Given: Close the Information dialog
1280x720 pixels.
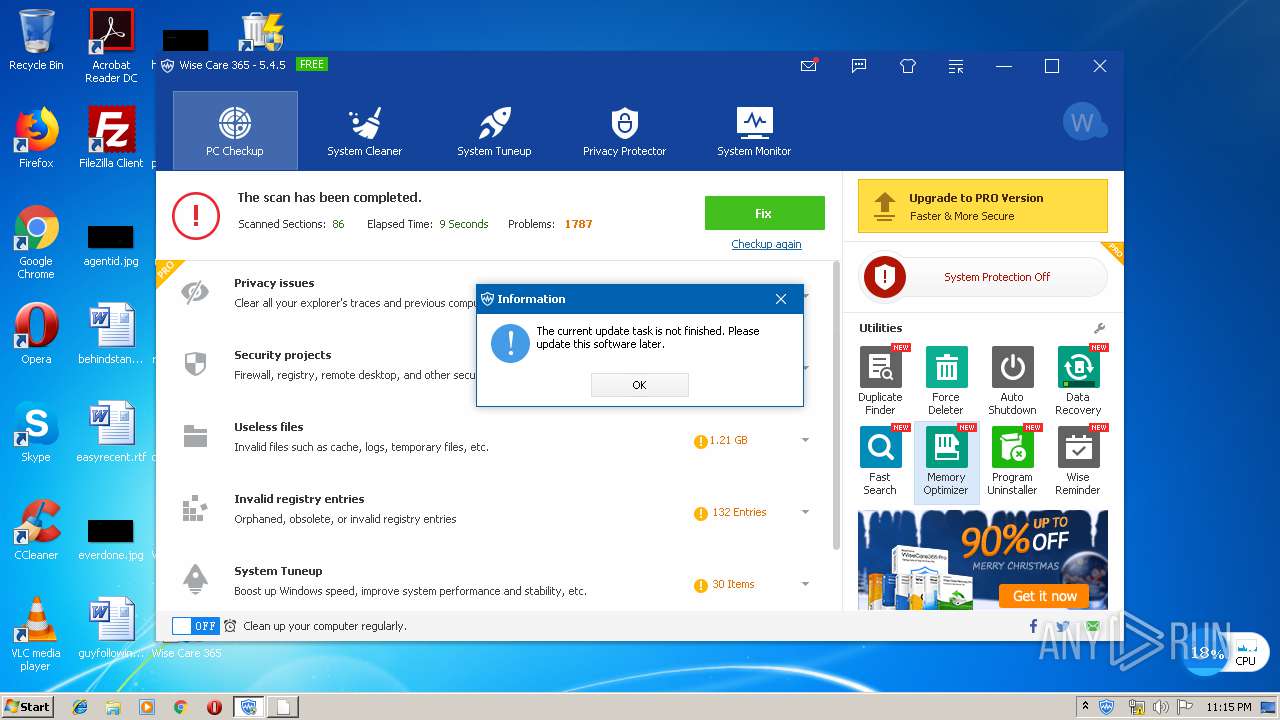Looking at the screenshot, I should pos(781,299).
